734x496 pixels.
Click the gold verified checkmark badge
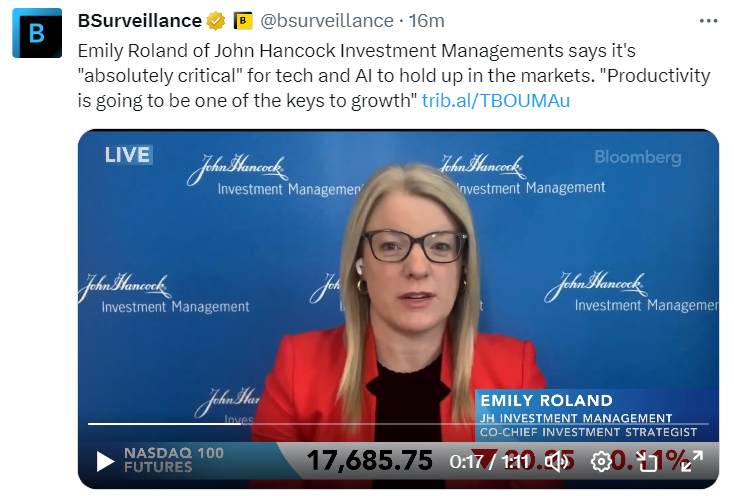(x=216, y=21)
